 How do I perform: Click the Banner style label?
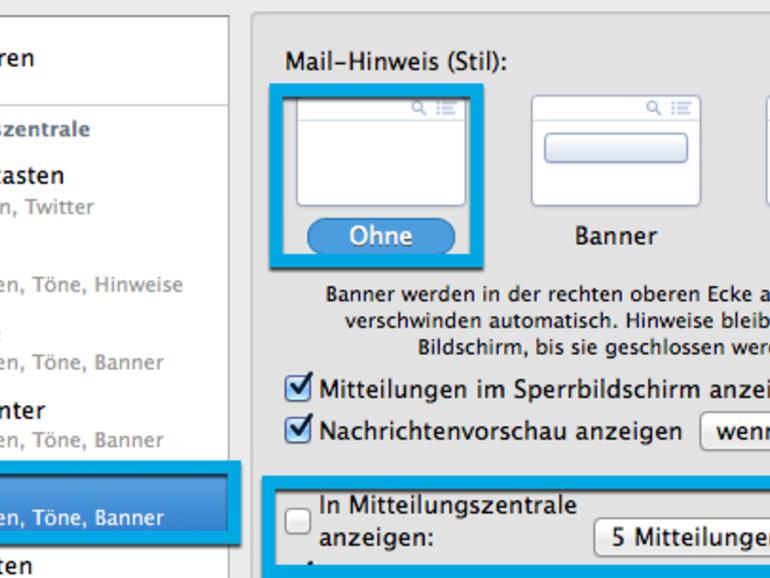616,236
